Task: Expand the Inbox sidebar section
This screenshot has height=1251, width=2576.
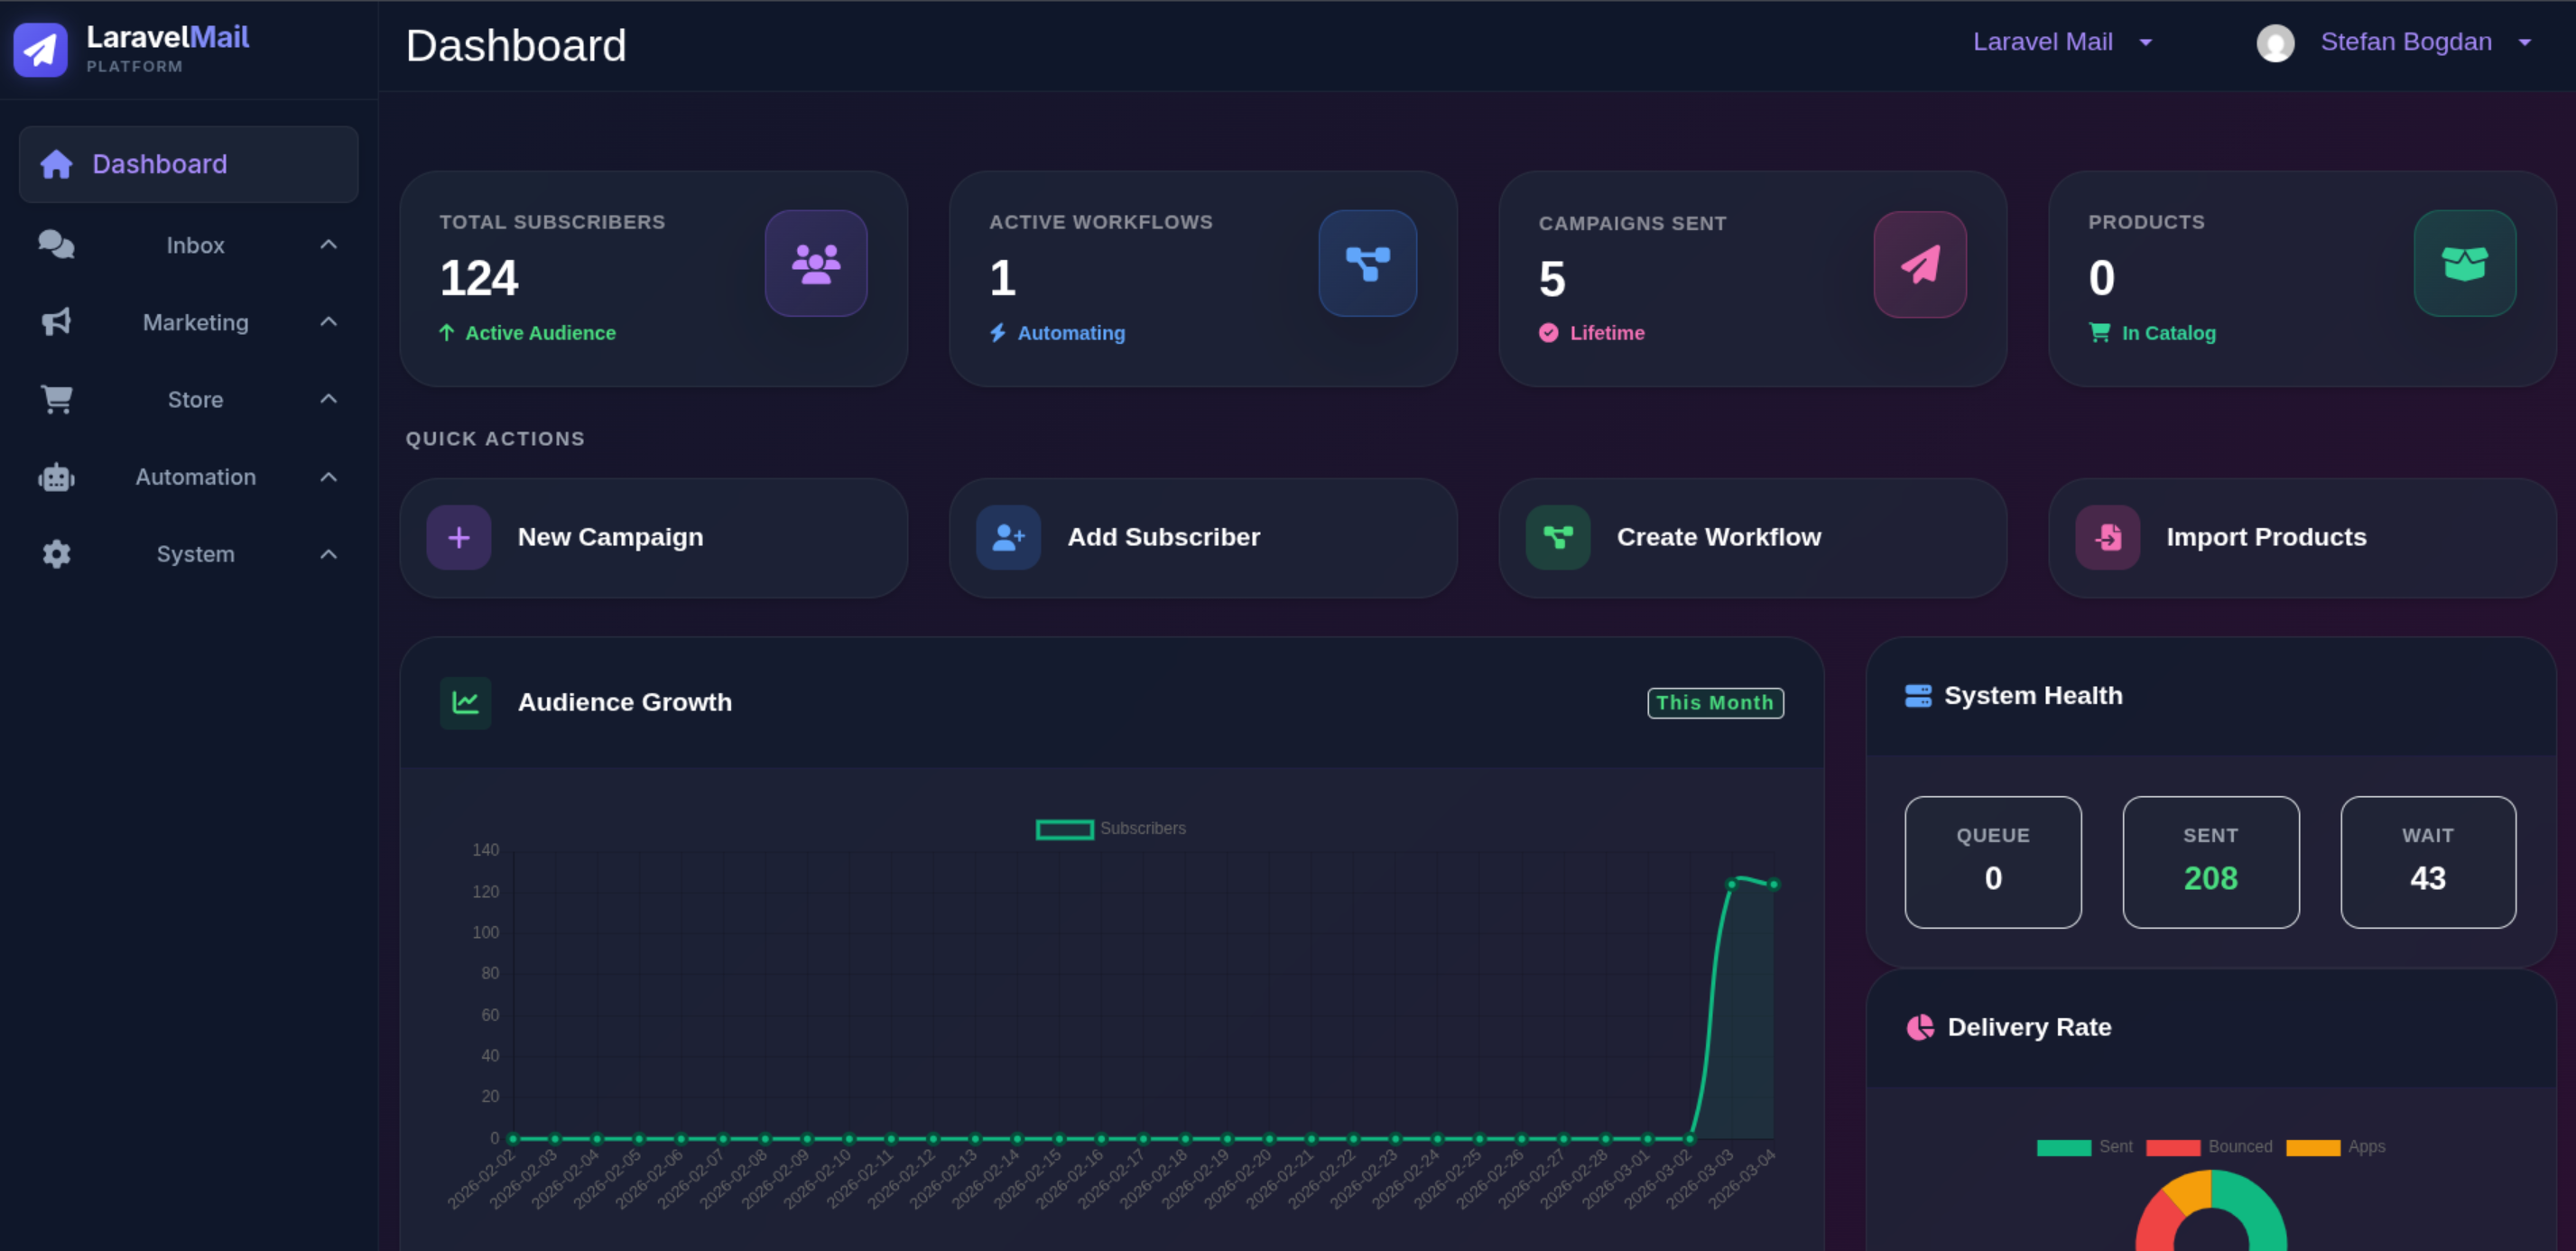Action: (x=189, y=245)
